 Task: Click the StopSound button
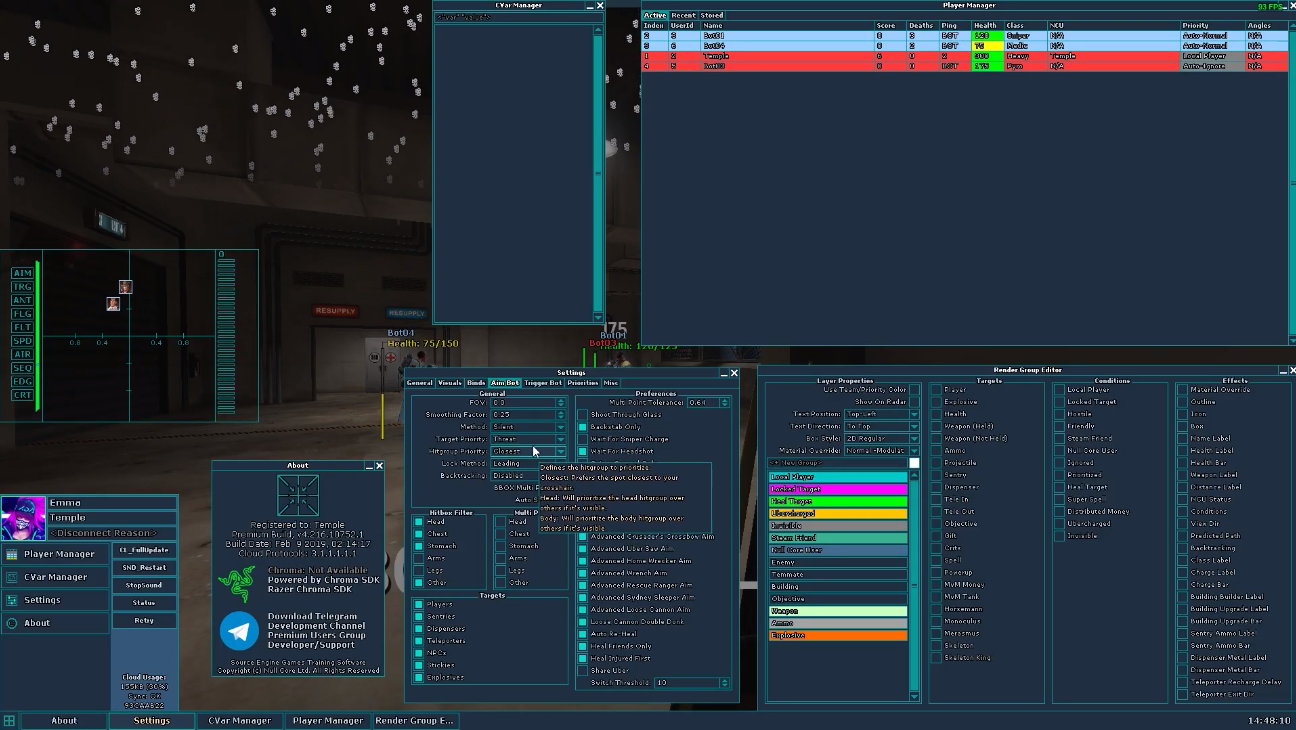click(144, 585)
